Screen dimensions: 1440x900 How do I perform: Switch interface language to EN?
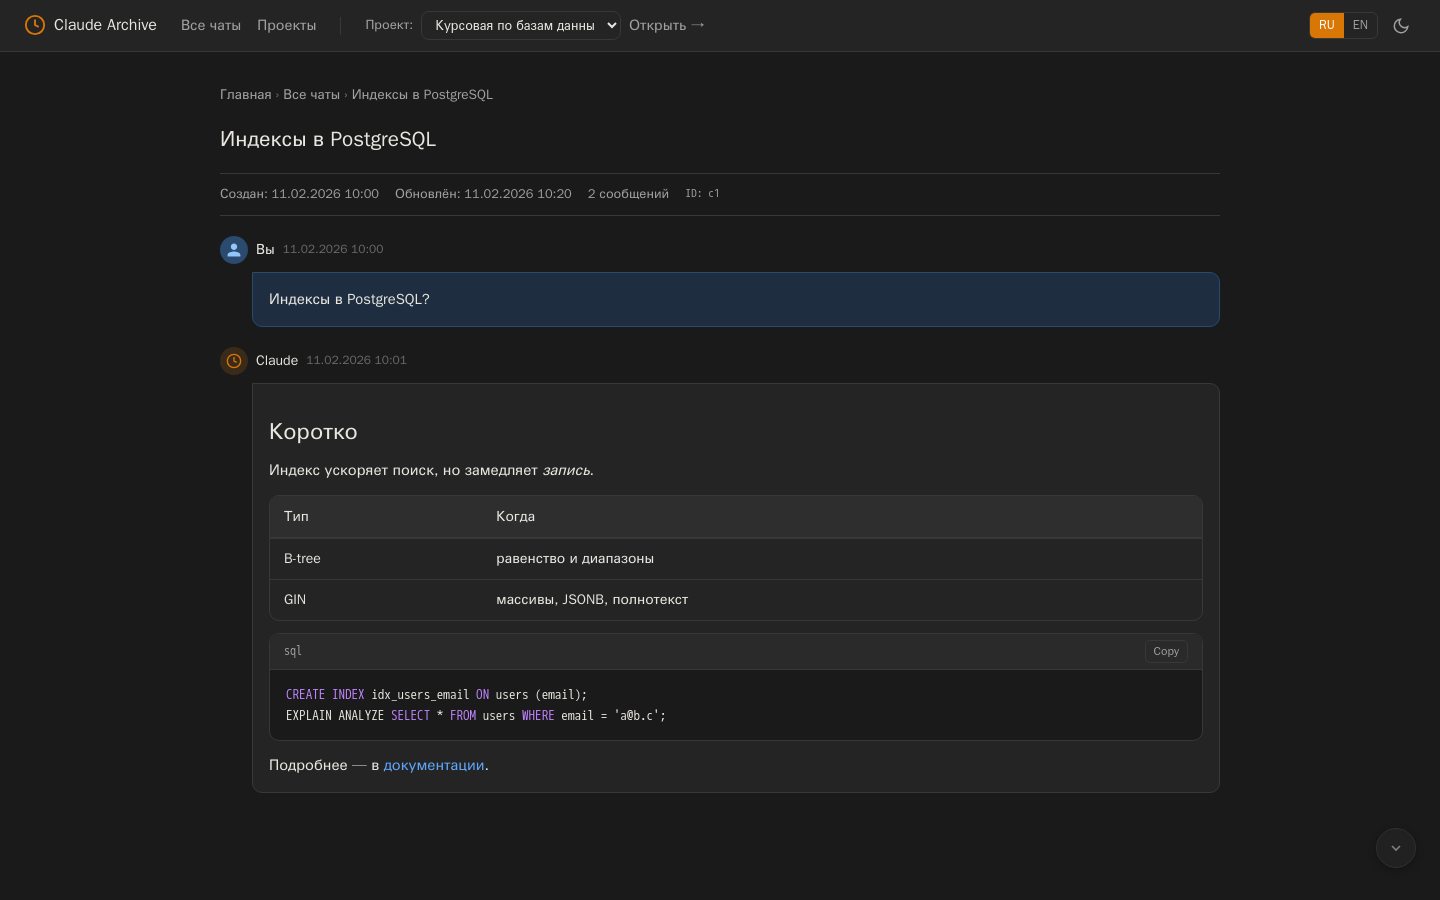(x=1360, y=25)
